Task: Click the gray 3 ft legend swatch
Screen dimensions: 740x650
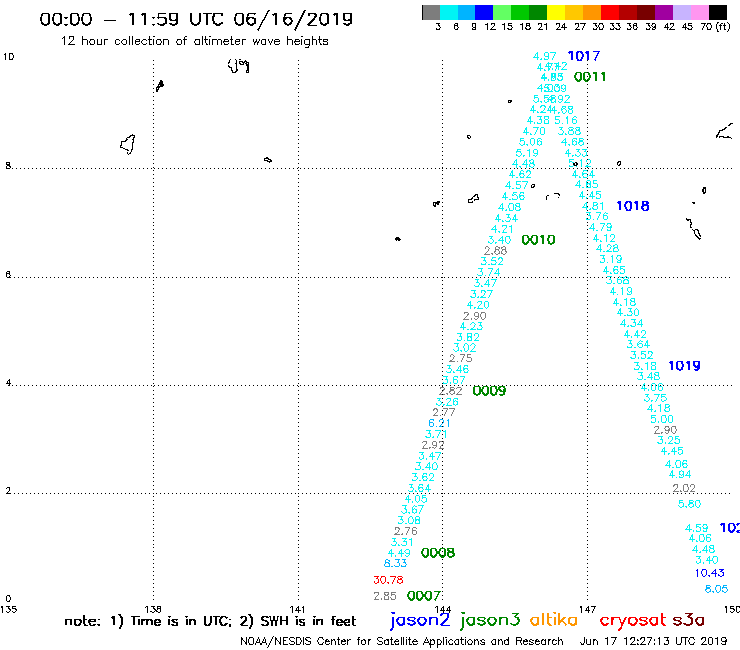Action: [431, 12]
